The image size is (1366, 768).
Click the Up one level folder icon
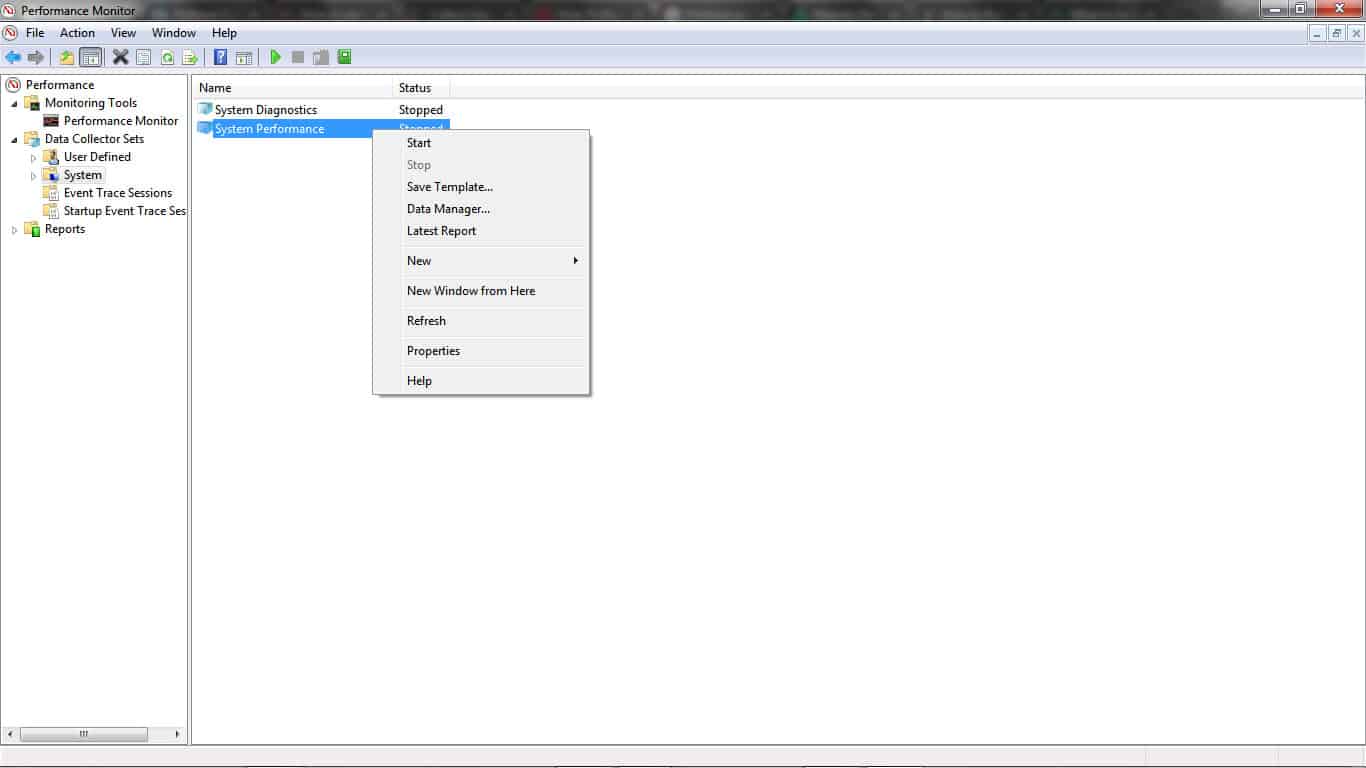[x=66, y=57]
